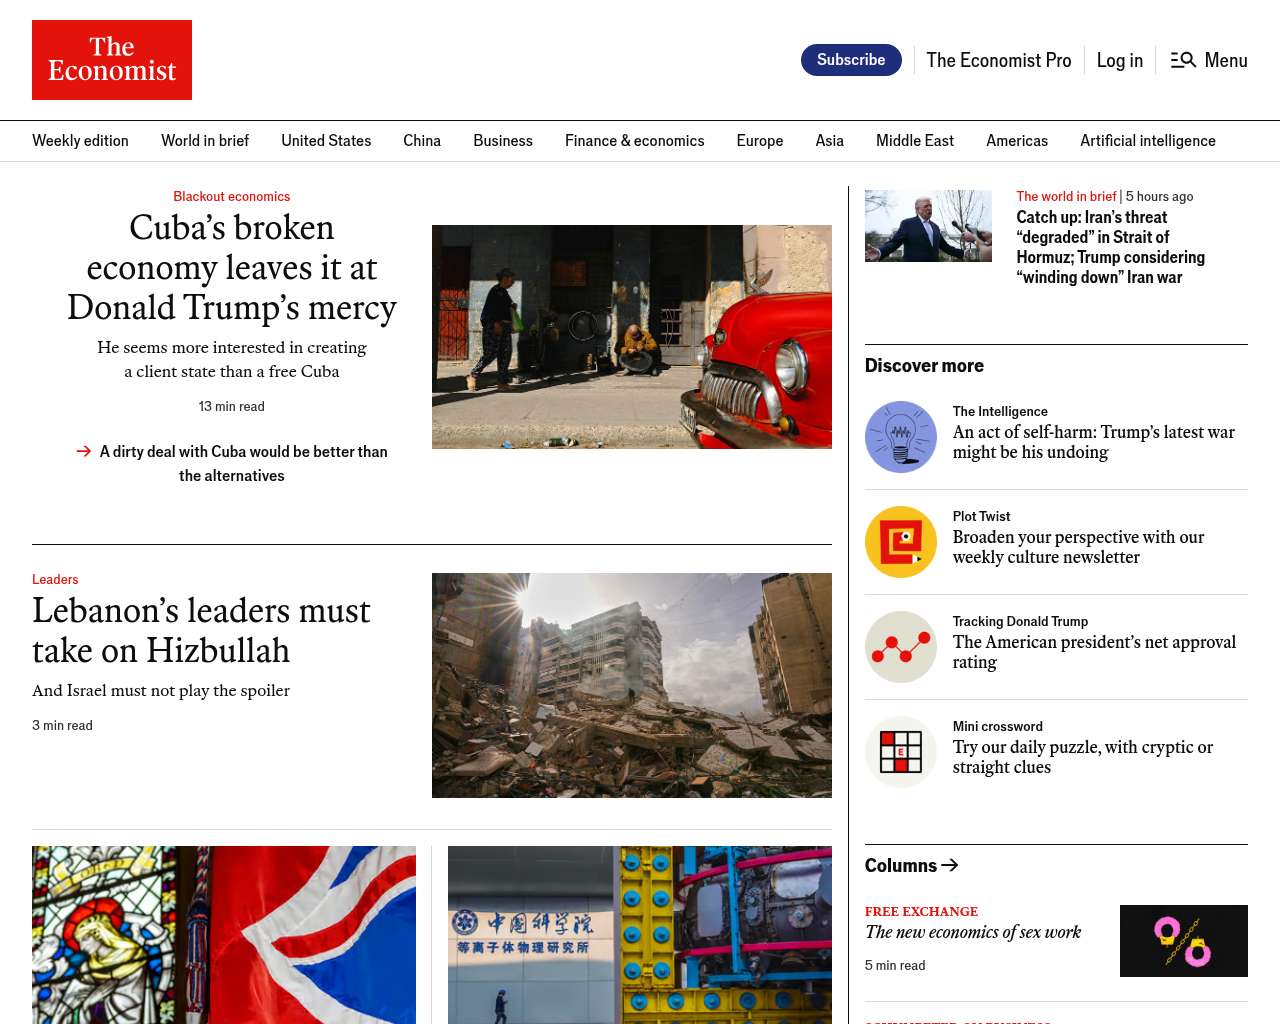Open Business section
The height and width of the screenshot is (1024, 1280).
click(503, 141)
